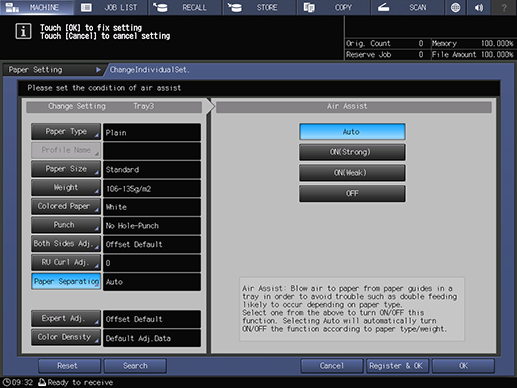The width and height of the screenshot is (517, 388).
Task: Cancel the air assist setting
Action: (331, 366)
